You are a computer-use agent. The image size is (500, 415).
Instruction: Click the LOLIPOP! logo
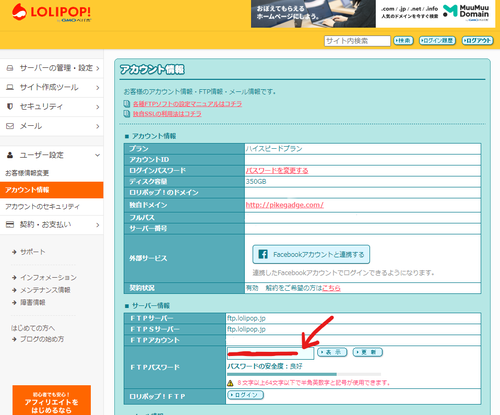[x=51, y=13]
